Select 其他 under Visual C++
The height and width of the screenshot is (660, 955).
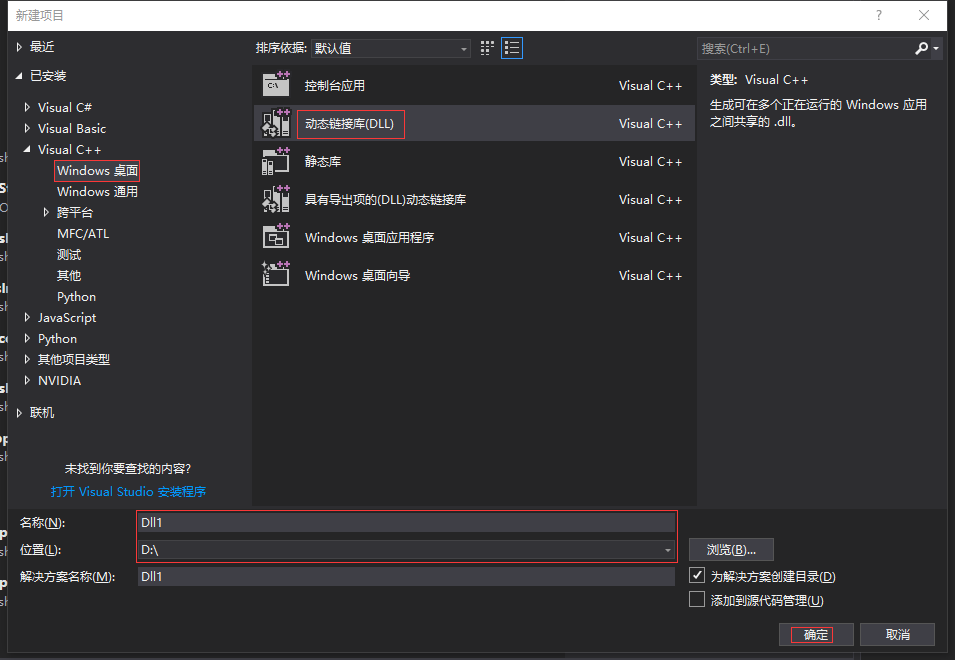click(x=69, y=275)
